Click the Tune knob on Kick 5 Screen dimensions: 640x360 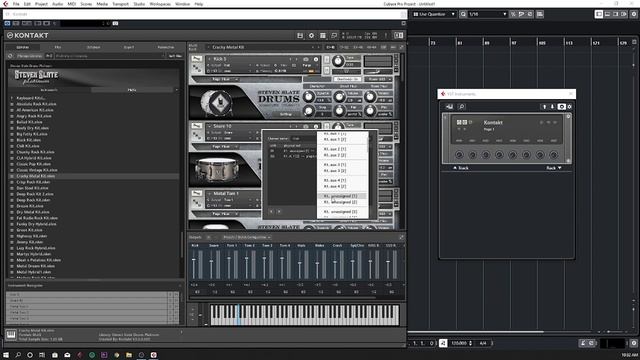[x=338, y=61]
